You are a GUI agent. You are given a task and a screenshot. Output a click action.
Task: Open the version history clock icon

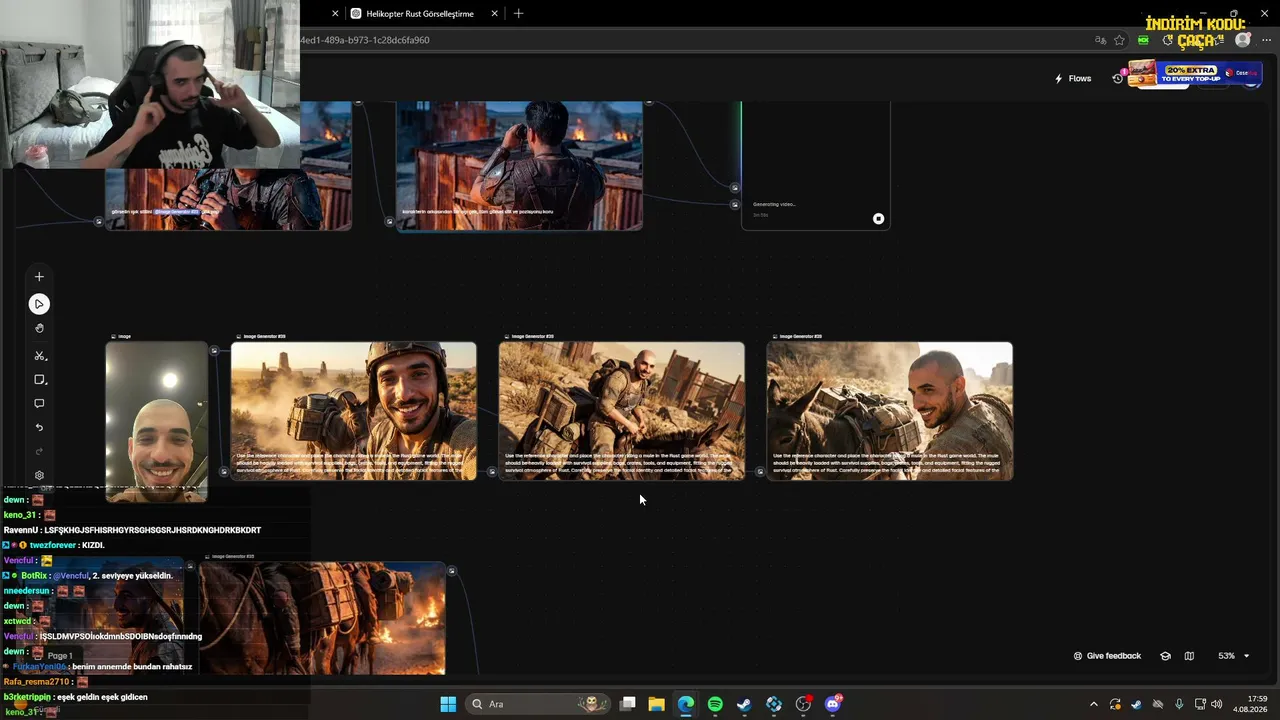1118,79
